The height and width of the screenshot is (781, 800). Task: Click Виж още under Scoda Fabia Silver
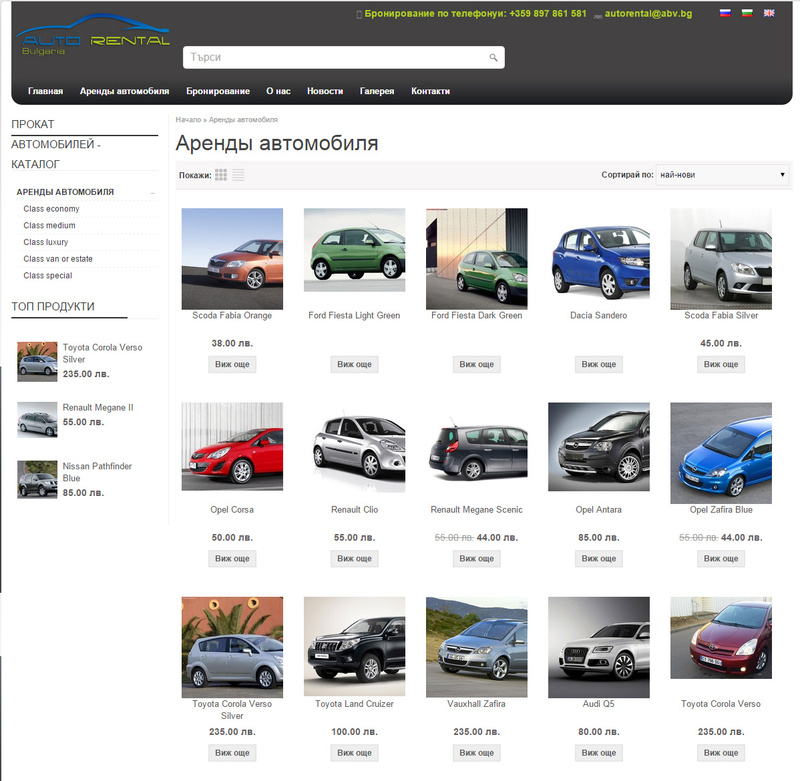[x=721, y=364]
